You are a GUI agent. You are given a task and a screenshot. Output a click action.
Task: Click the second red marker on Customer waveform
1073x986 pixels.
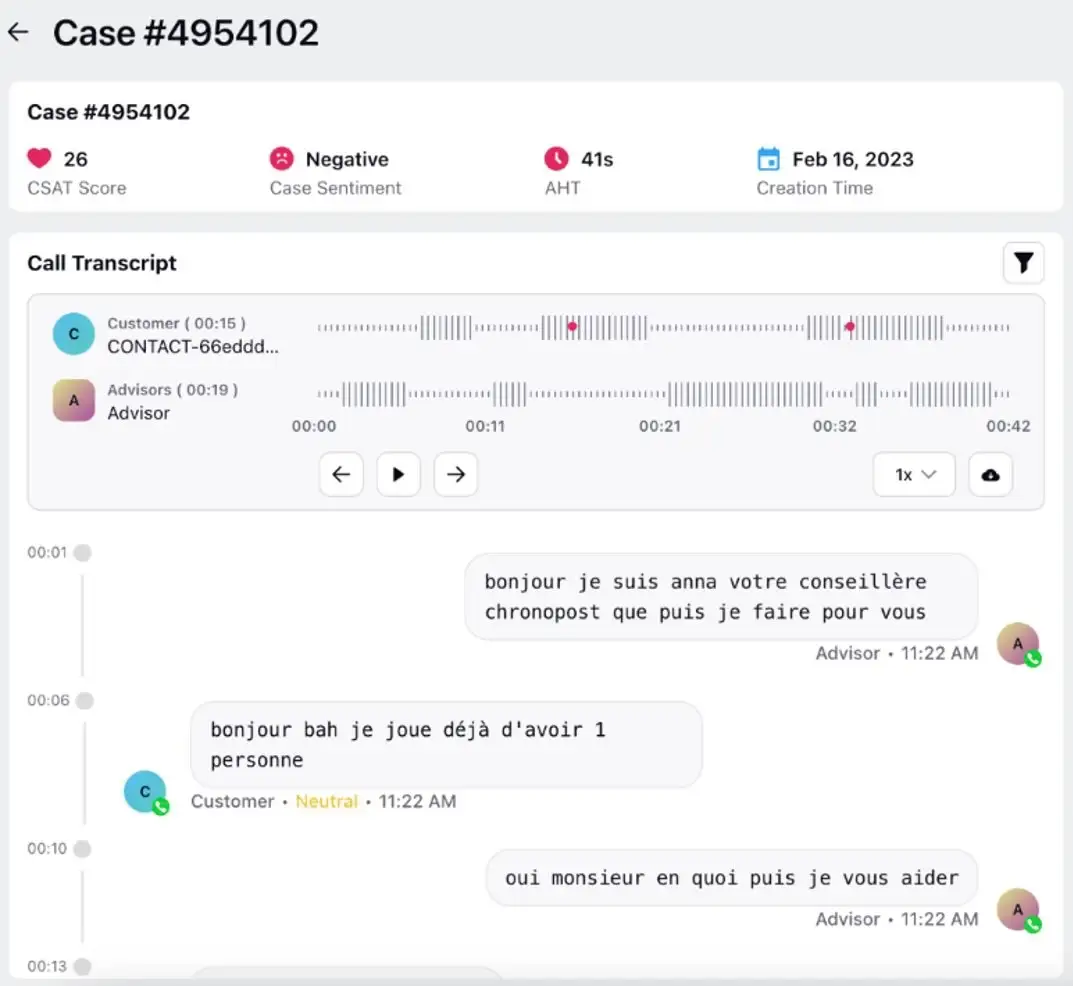(850, 325)
